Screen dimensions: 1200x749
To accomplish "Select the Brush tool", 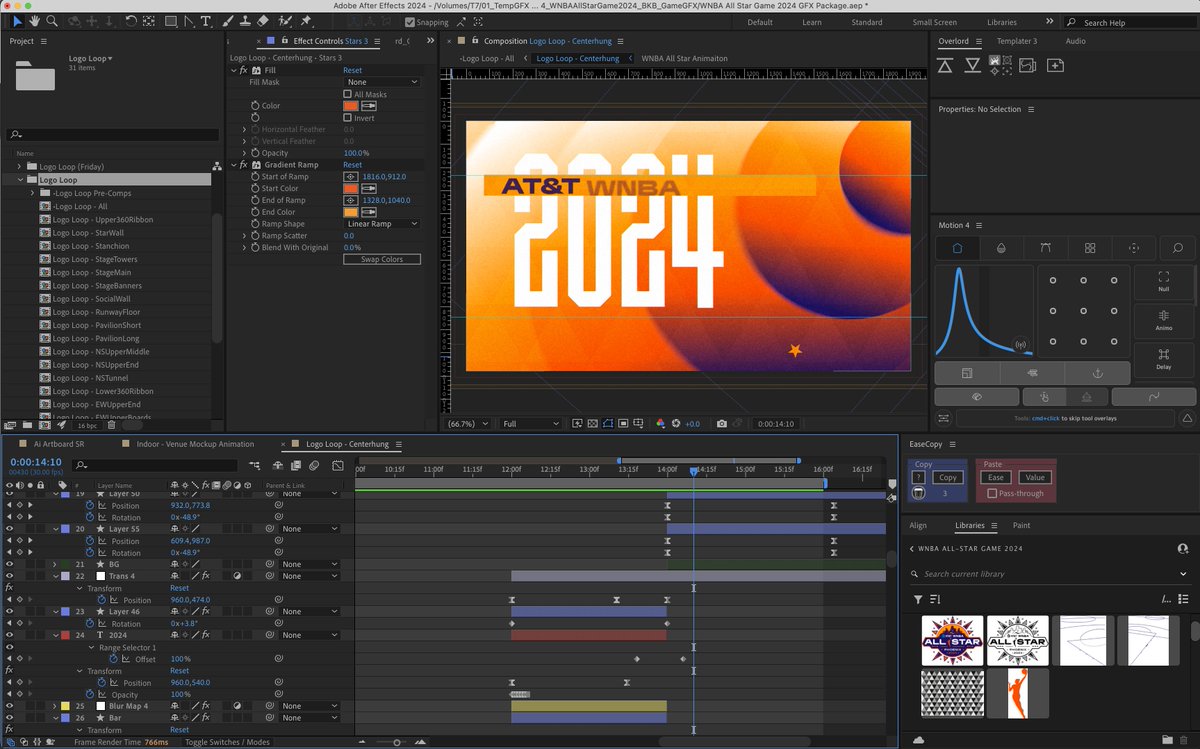I will click(x=226, y=21).
